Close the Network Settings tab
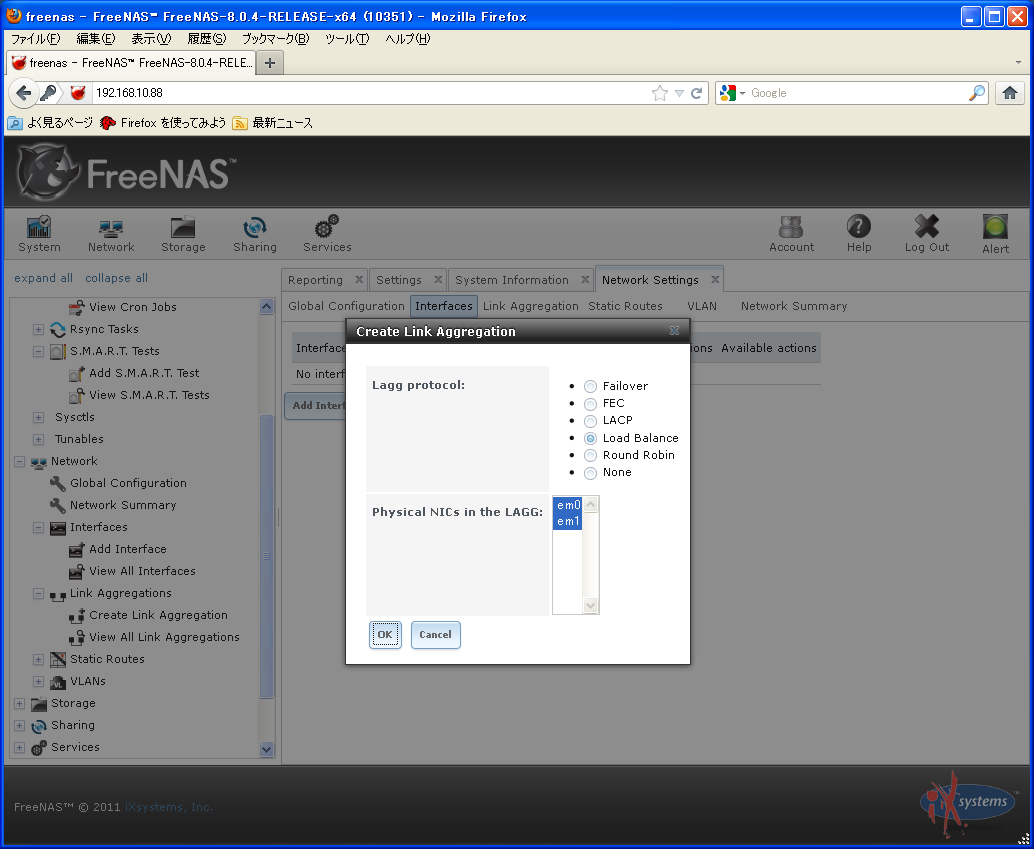The width and height of the screenshot is (1034, 849). [715, 279]
